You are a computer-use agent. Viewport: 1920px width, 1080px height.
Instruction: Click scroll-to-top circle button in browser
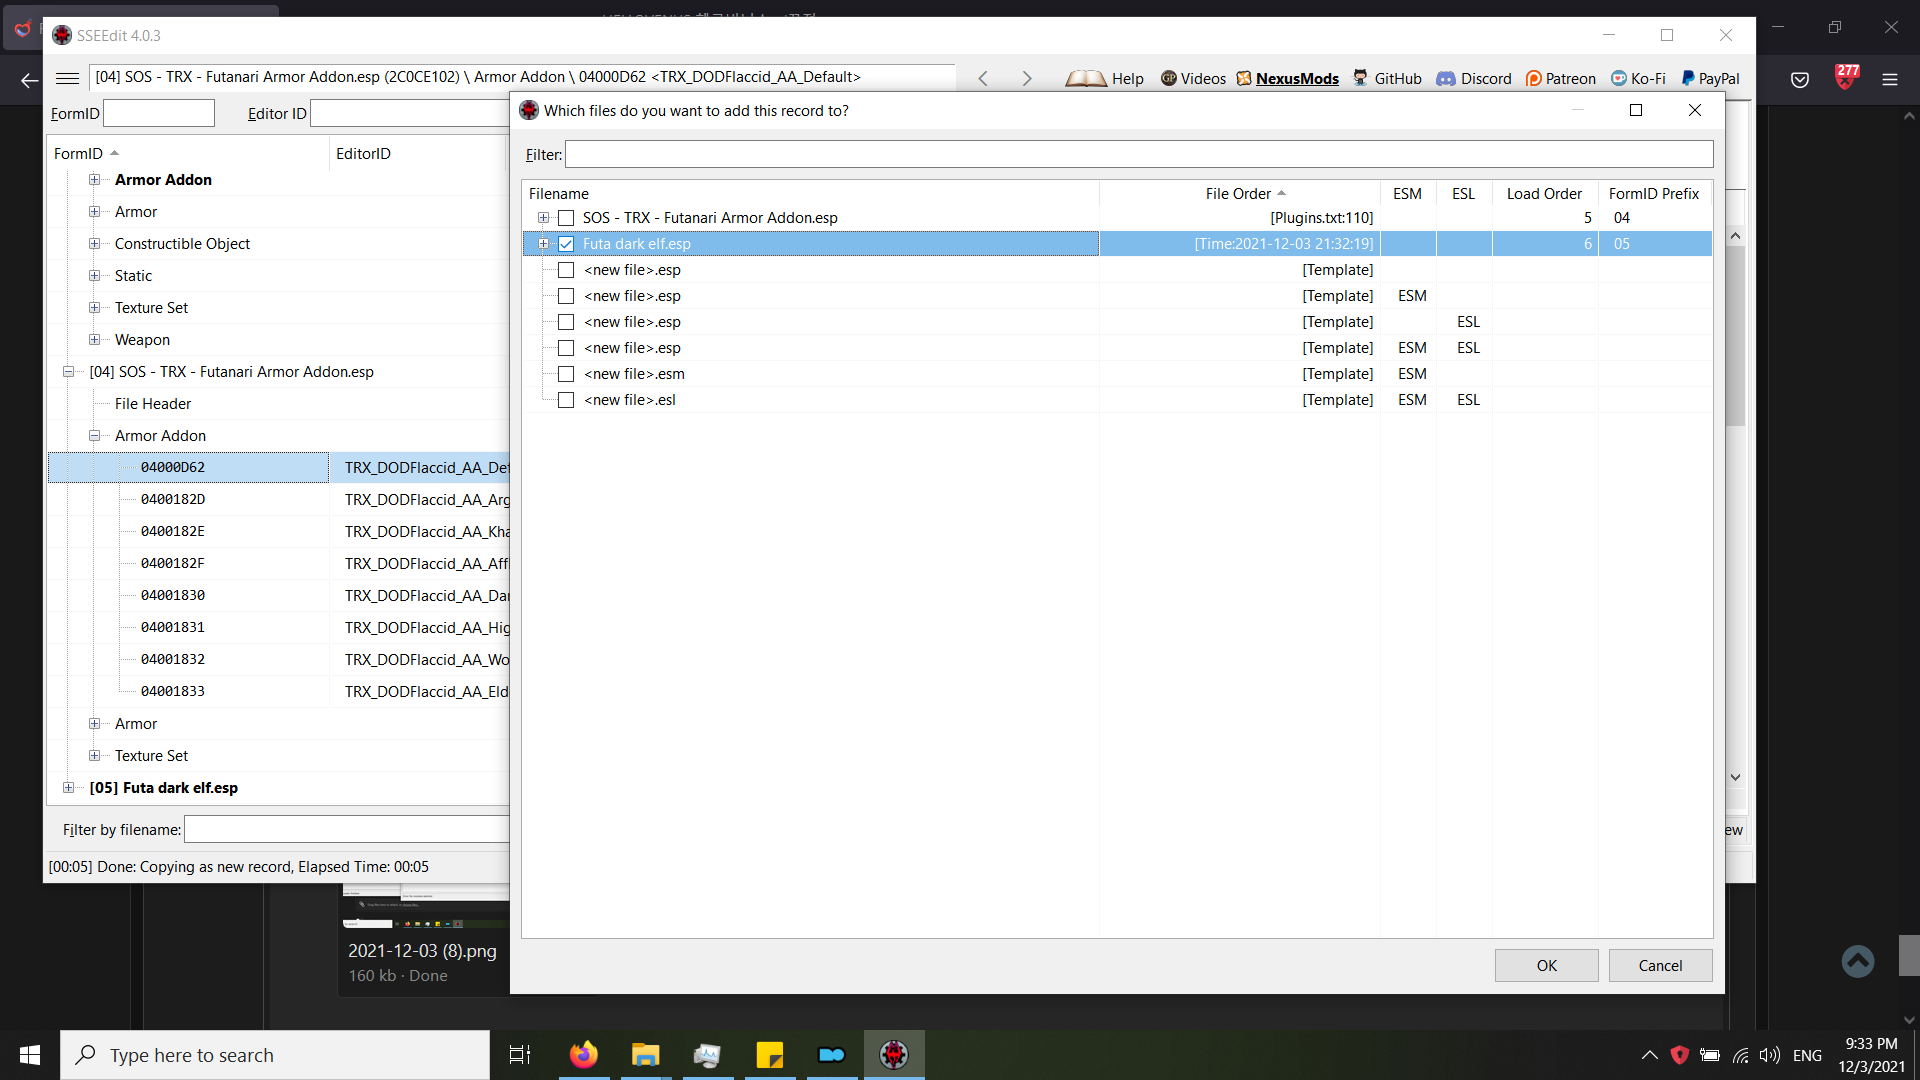tap(1858, 962)
